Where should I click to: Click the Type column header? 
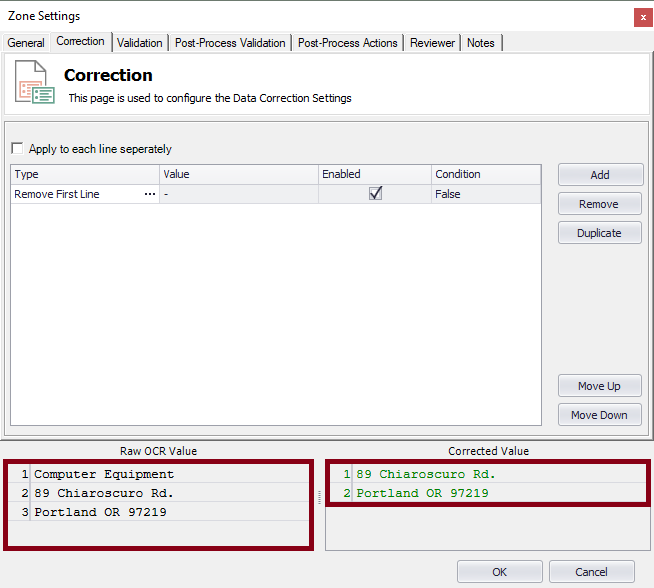pyautogui.click(x=85, y=174)
